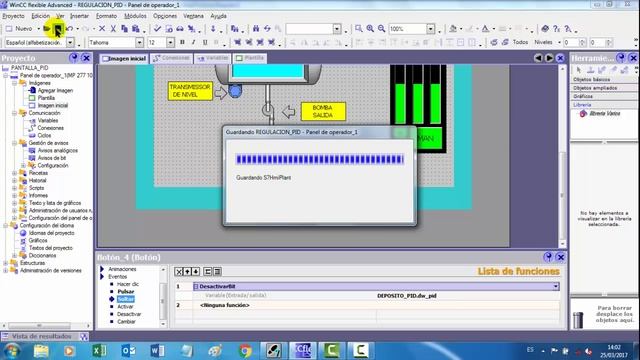This screenshot has width=640, height=360.
Task: Open the Objetos básicos toolbox group
Action: click(x=604, y=80)
